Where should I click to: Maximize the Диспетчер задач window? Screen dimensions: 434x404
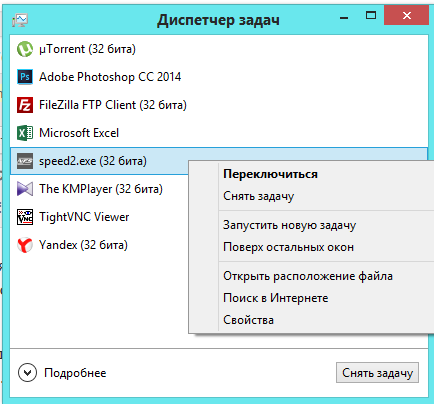point(371,15)
